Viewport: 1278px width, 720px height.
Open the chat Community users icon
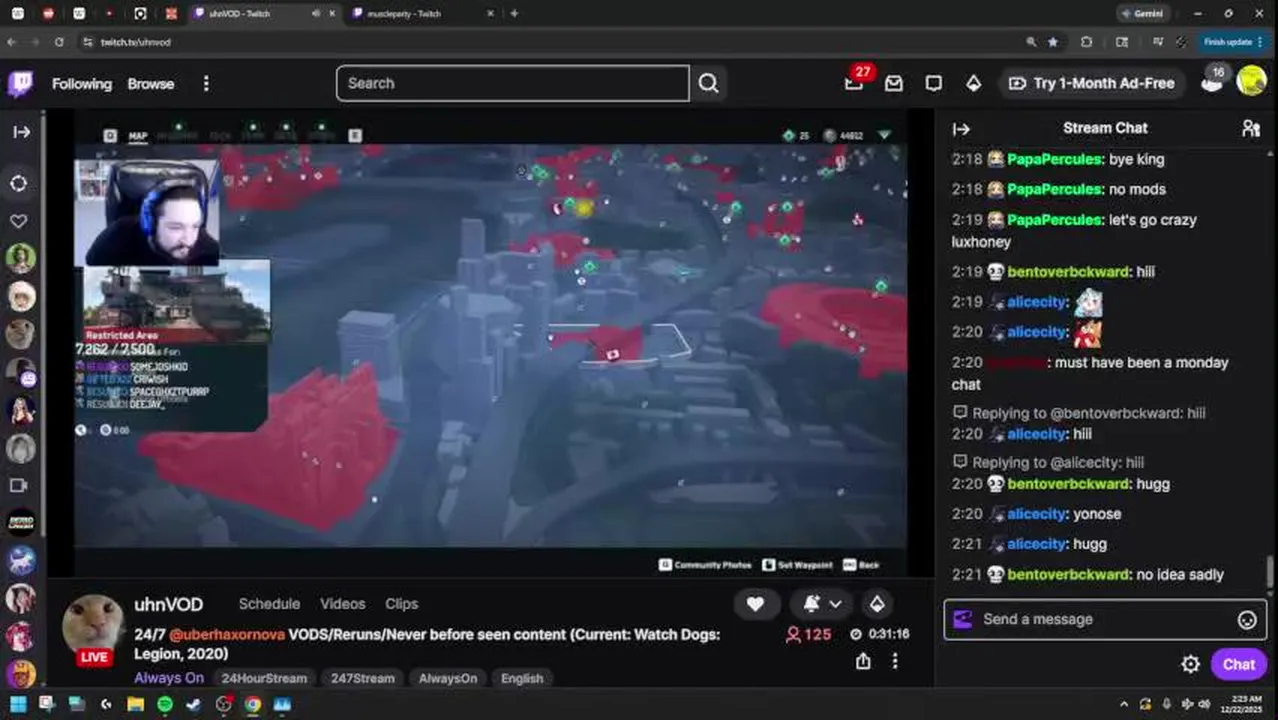click(1250, 128)
